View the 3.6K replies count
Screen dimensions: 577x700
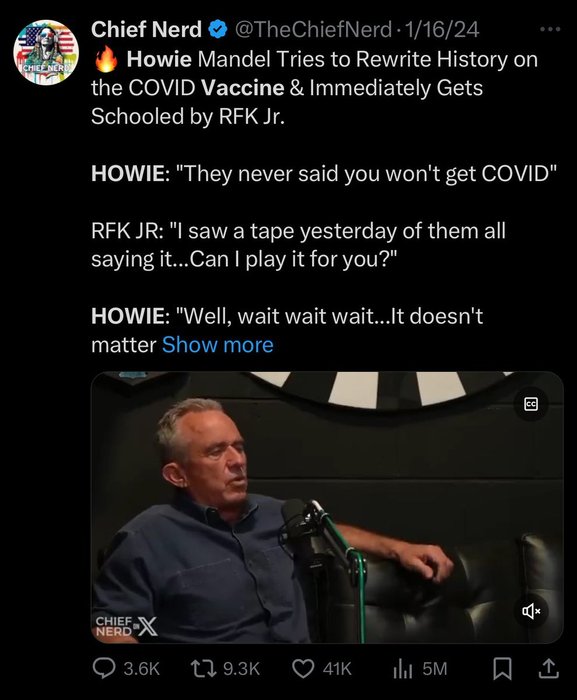(x=141, y=669)
